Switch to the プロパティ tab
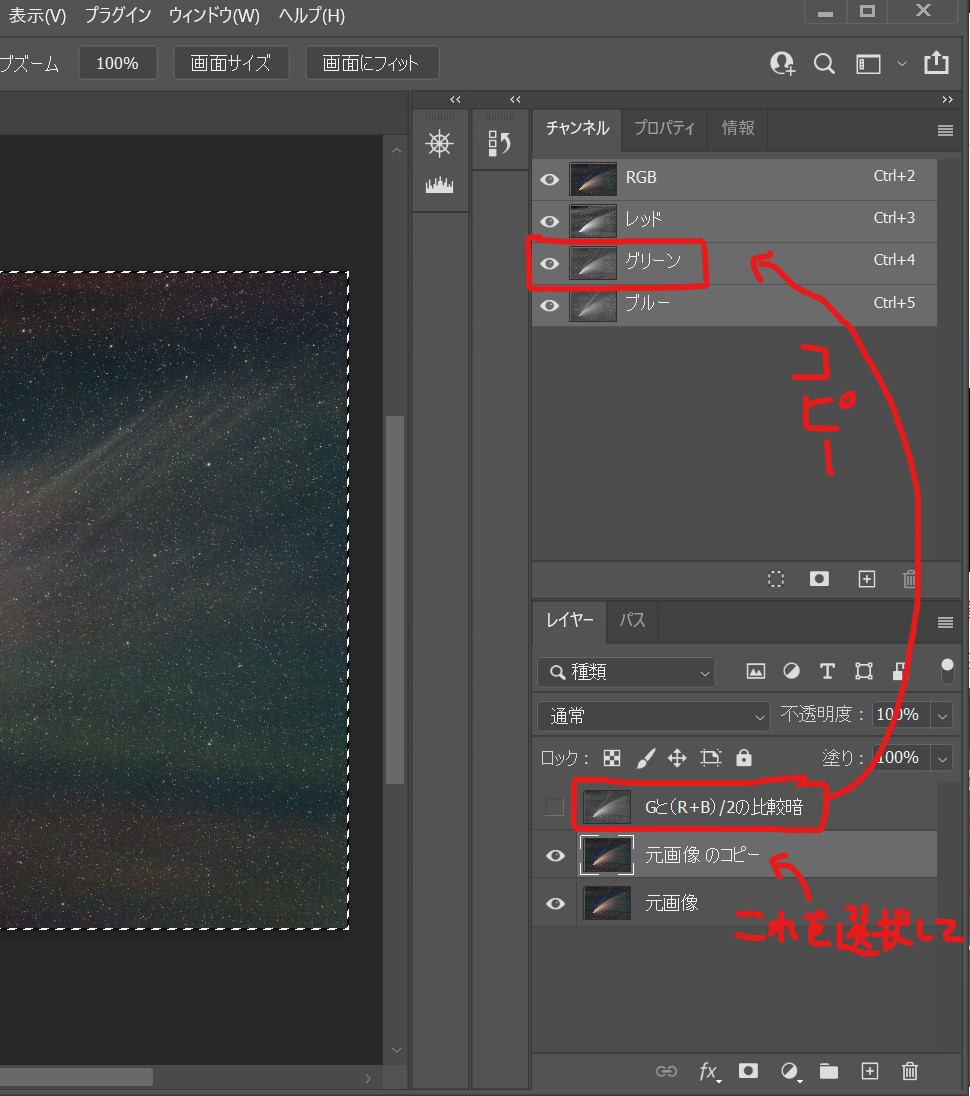 pos(664,129)
